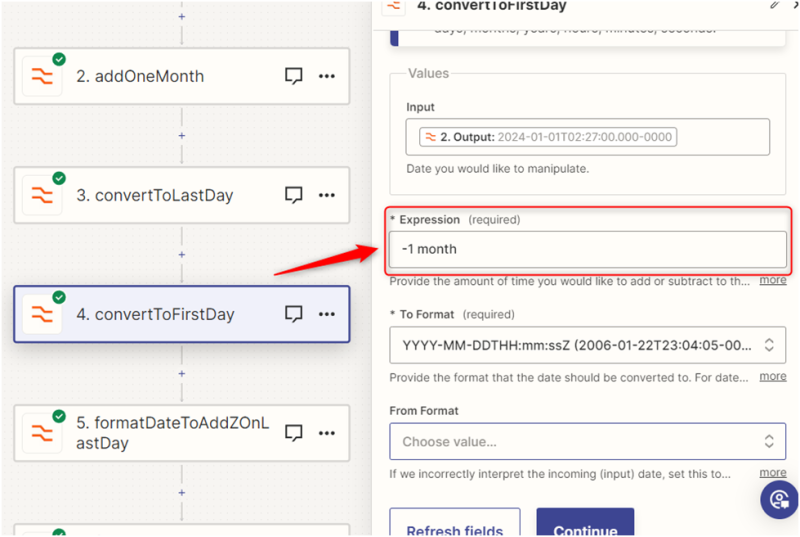Open comments on the convertToLastDay step
This screenshot has height=537, width=800.
coord(294,195)
